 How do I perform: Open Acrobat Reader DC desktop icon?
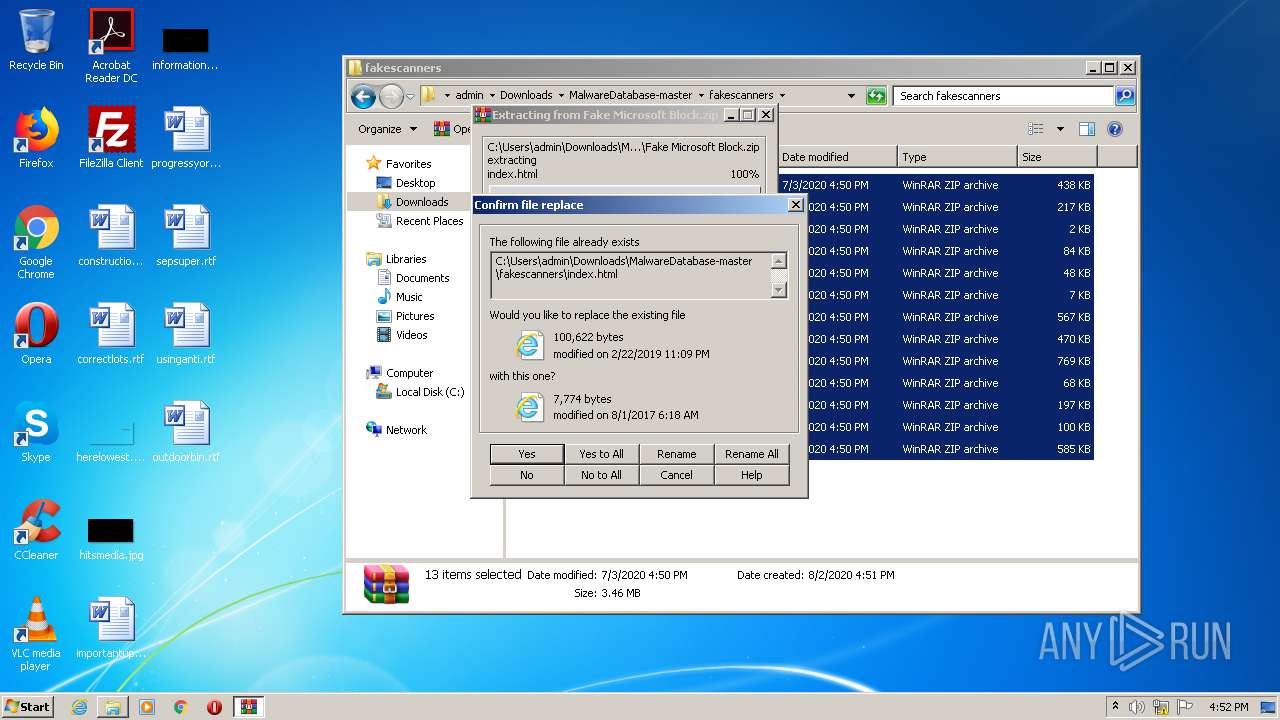(111, 46)
